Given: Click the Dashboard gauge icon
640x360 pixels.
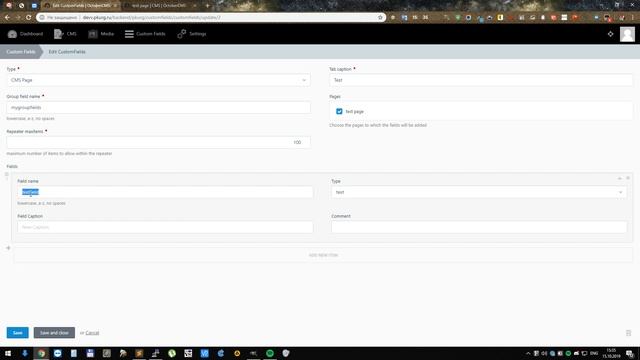Looking at the screenshot, I should (x=12, y=34).
